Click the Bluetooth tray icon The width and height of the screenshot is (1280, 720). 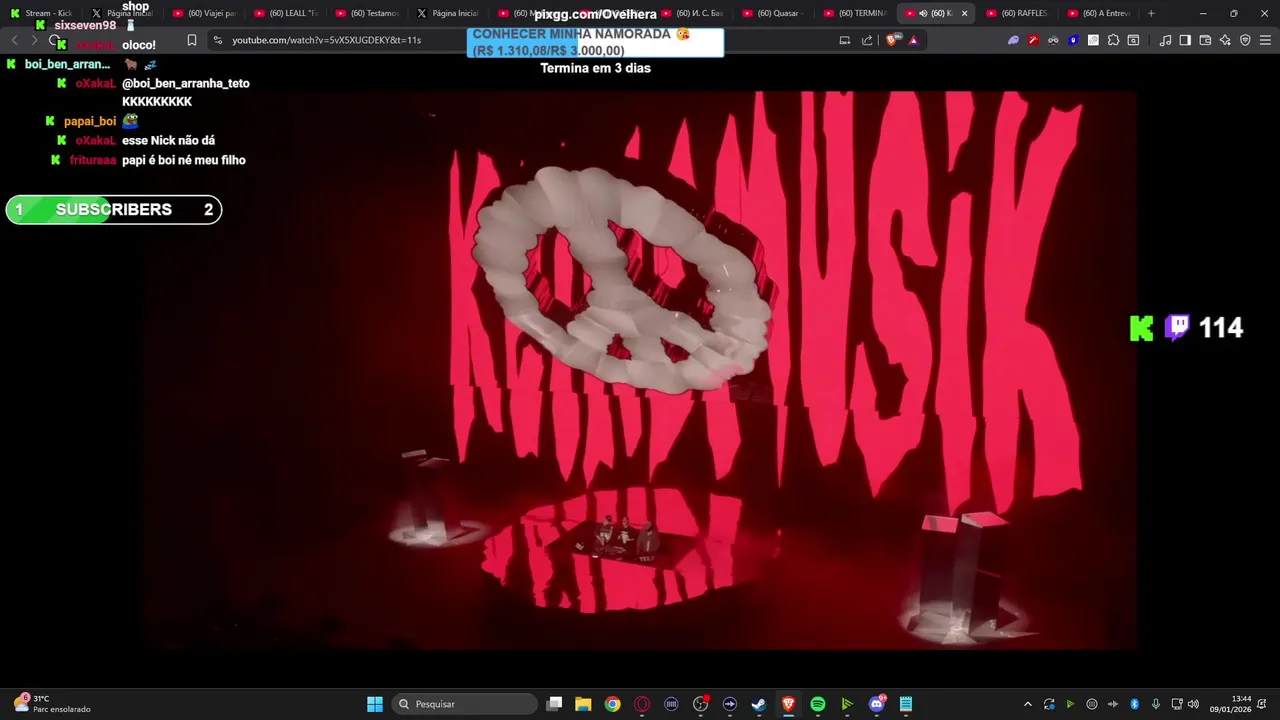(1134, 704)
